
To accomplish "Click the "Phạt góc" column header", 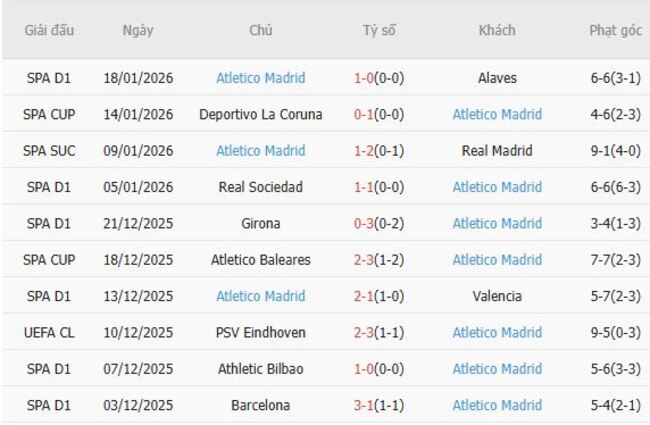I will [615, 30].
